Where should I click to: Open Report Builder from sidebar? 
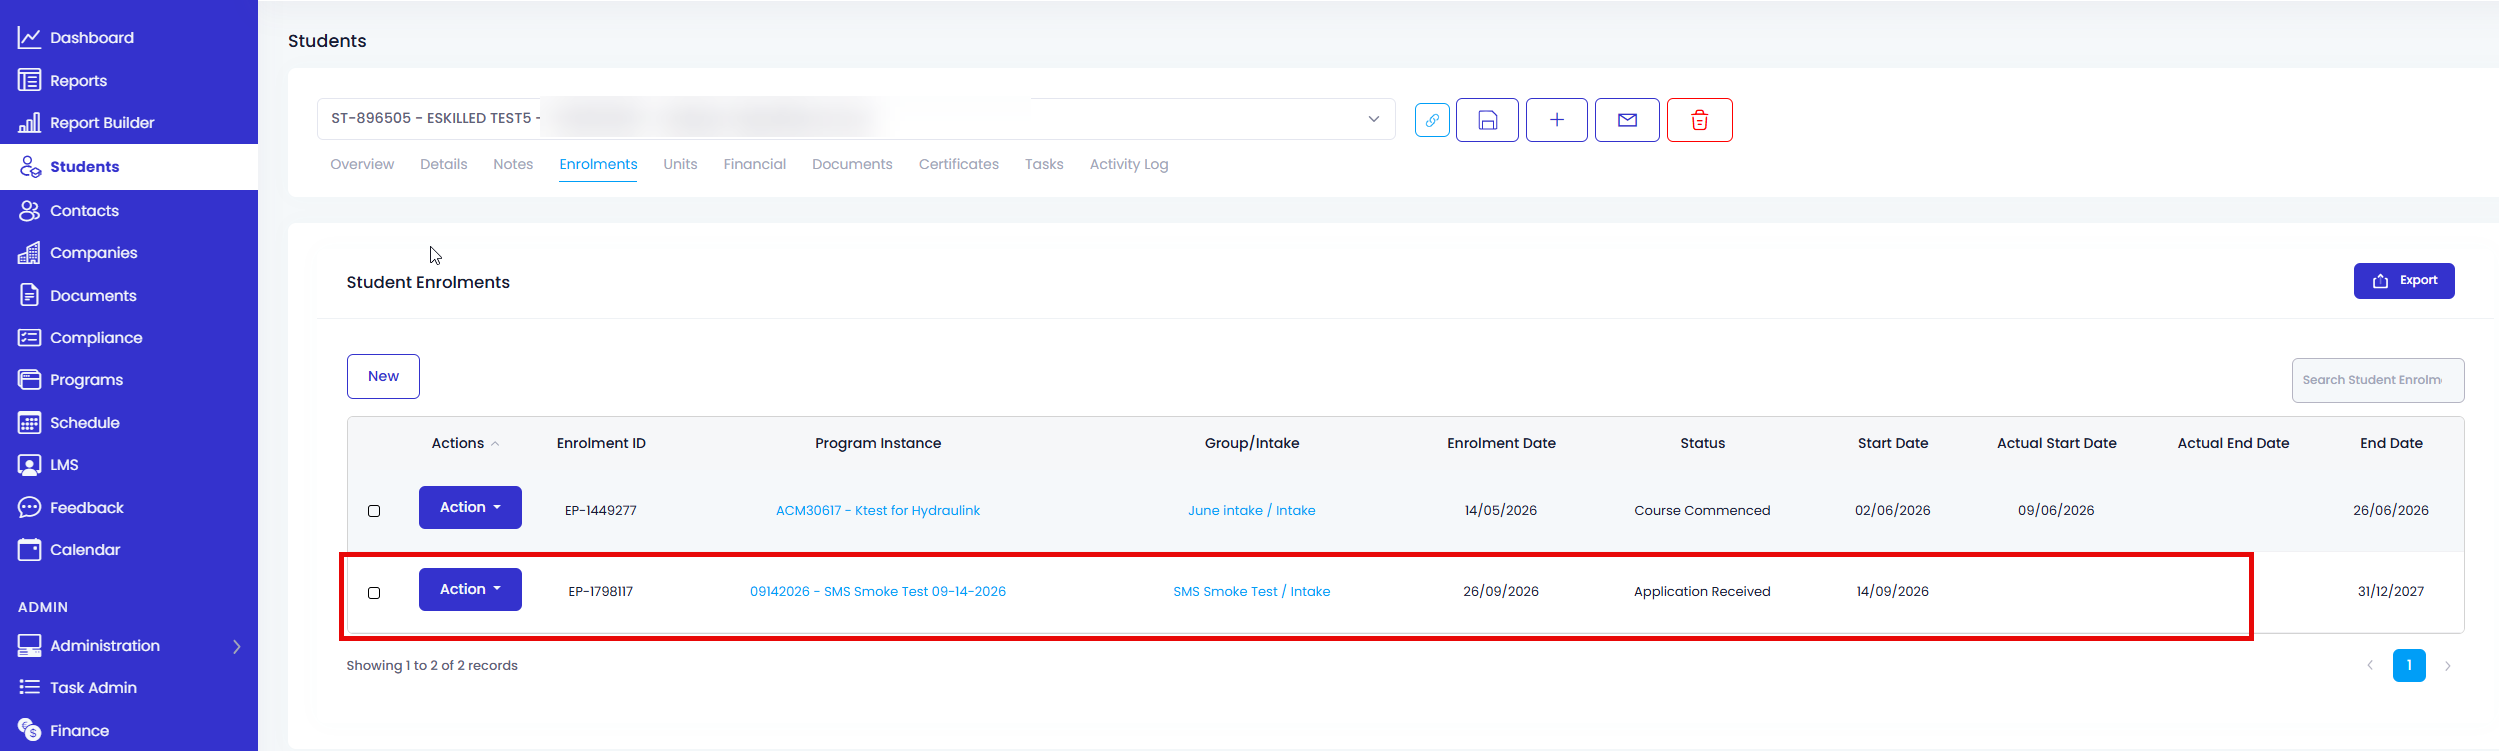102,123
